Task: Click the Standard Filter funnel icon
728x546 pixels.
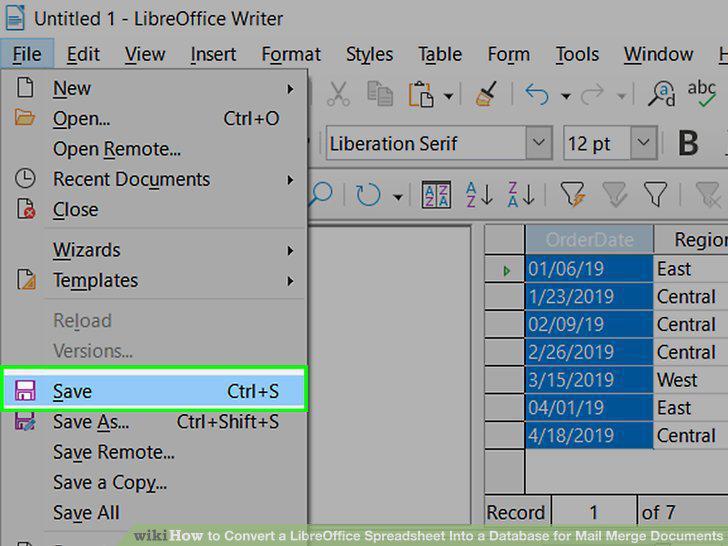Action: click(x=656, y=195)
